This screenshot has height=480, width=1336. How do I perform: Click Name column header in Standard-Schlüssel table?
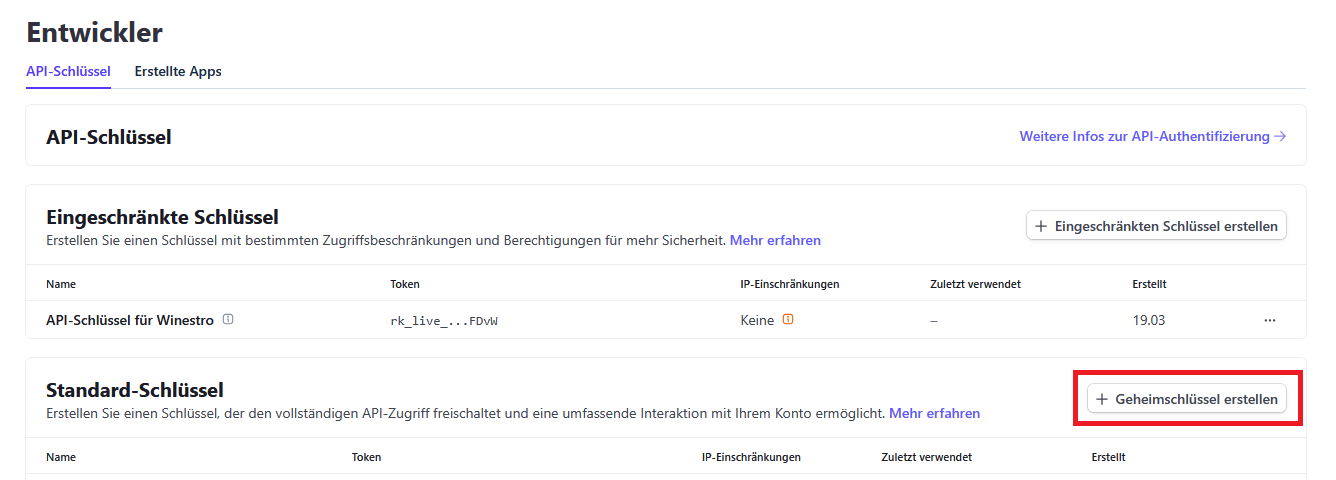61,457
